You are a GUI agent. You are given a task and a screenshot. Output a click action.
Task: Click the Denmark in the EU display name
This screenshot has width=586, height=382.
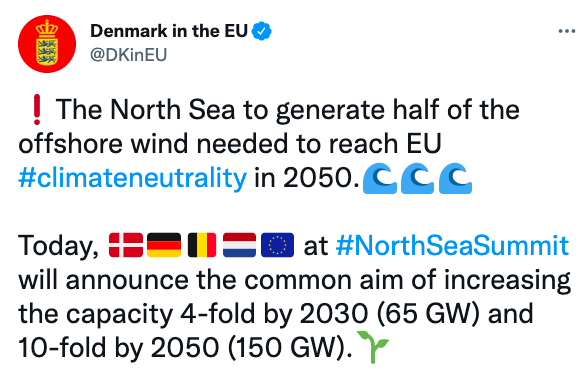(169, 31)
